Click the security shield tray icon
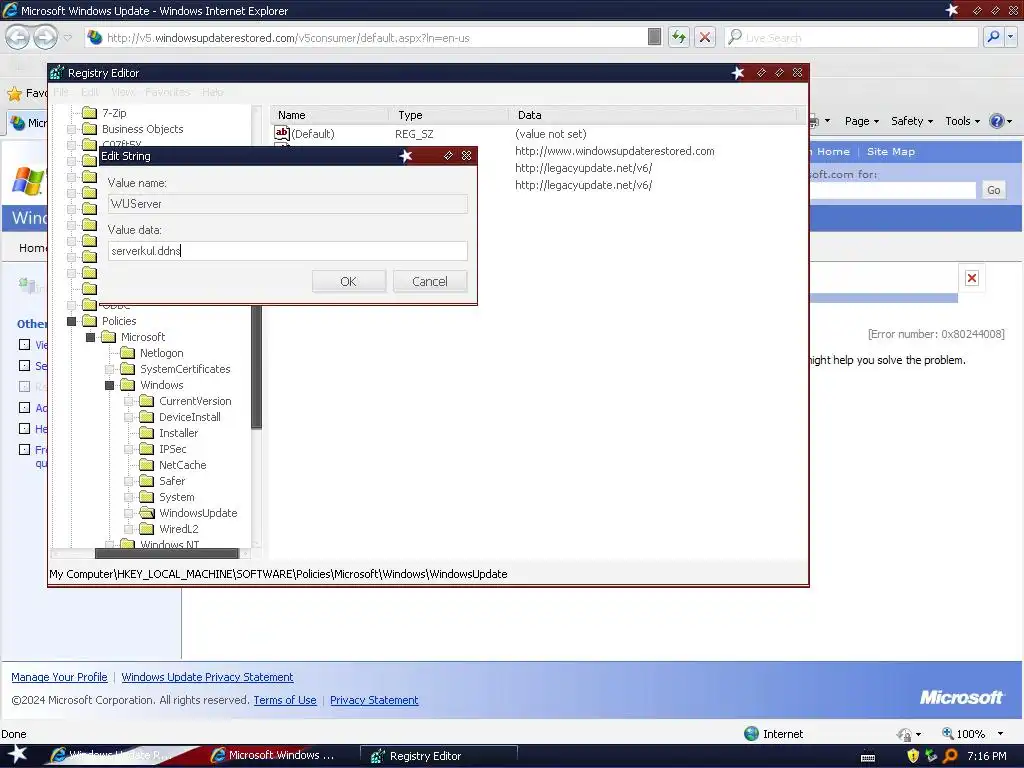This screenshot has width=1024, height=768. (913, 756)
